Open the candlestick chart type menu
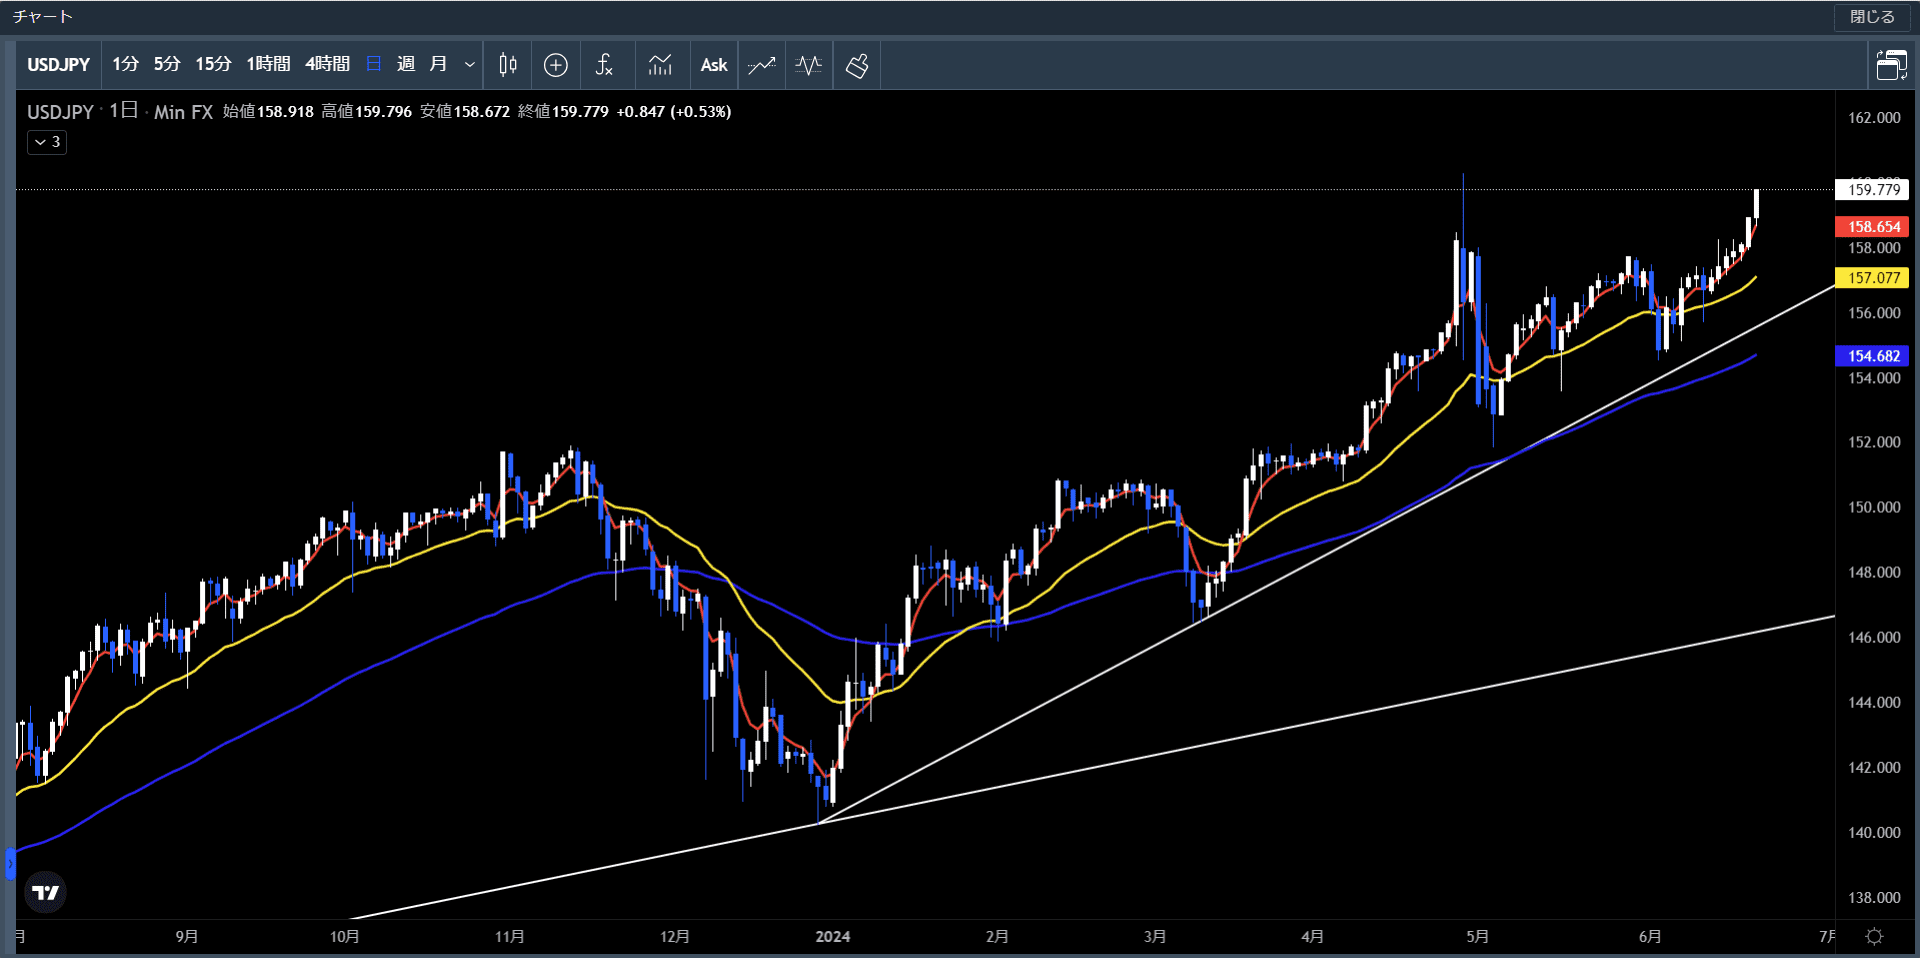The height and width of the screenshot is (958, 1920). 508,65
